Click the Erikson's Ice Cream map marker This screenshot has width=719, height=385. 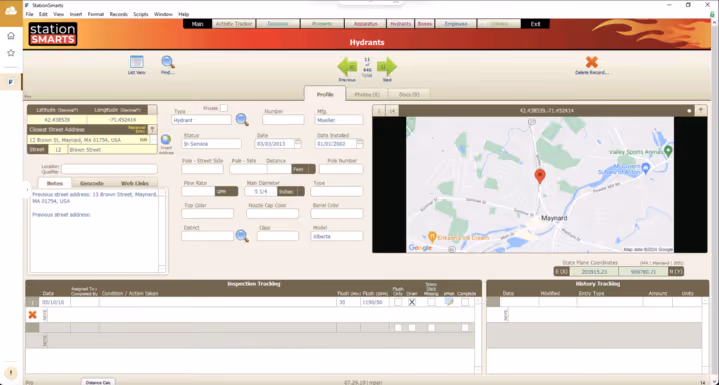pyautogui.click(x=431, y=237)
